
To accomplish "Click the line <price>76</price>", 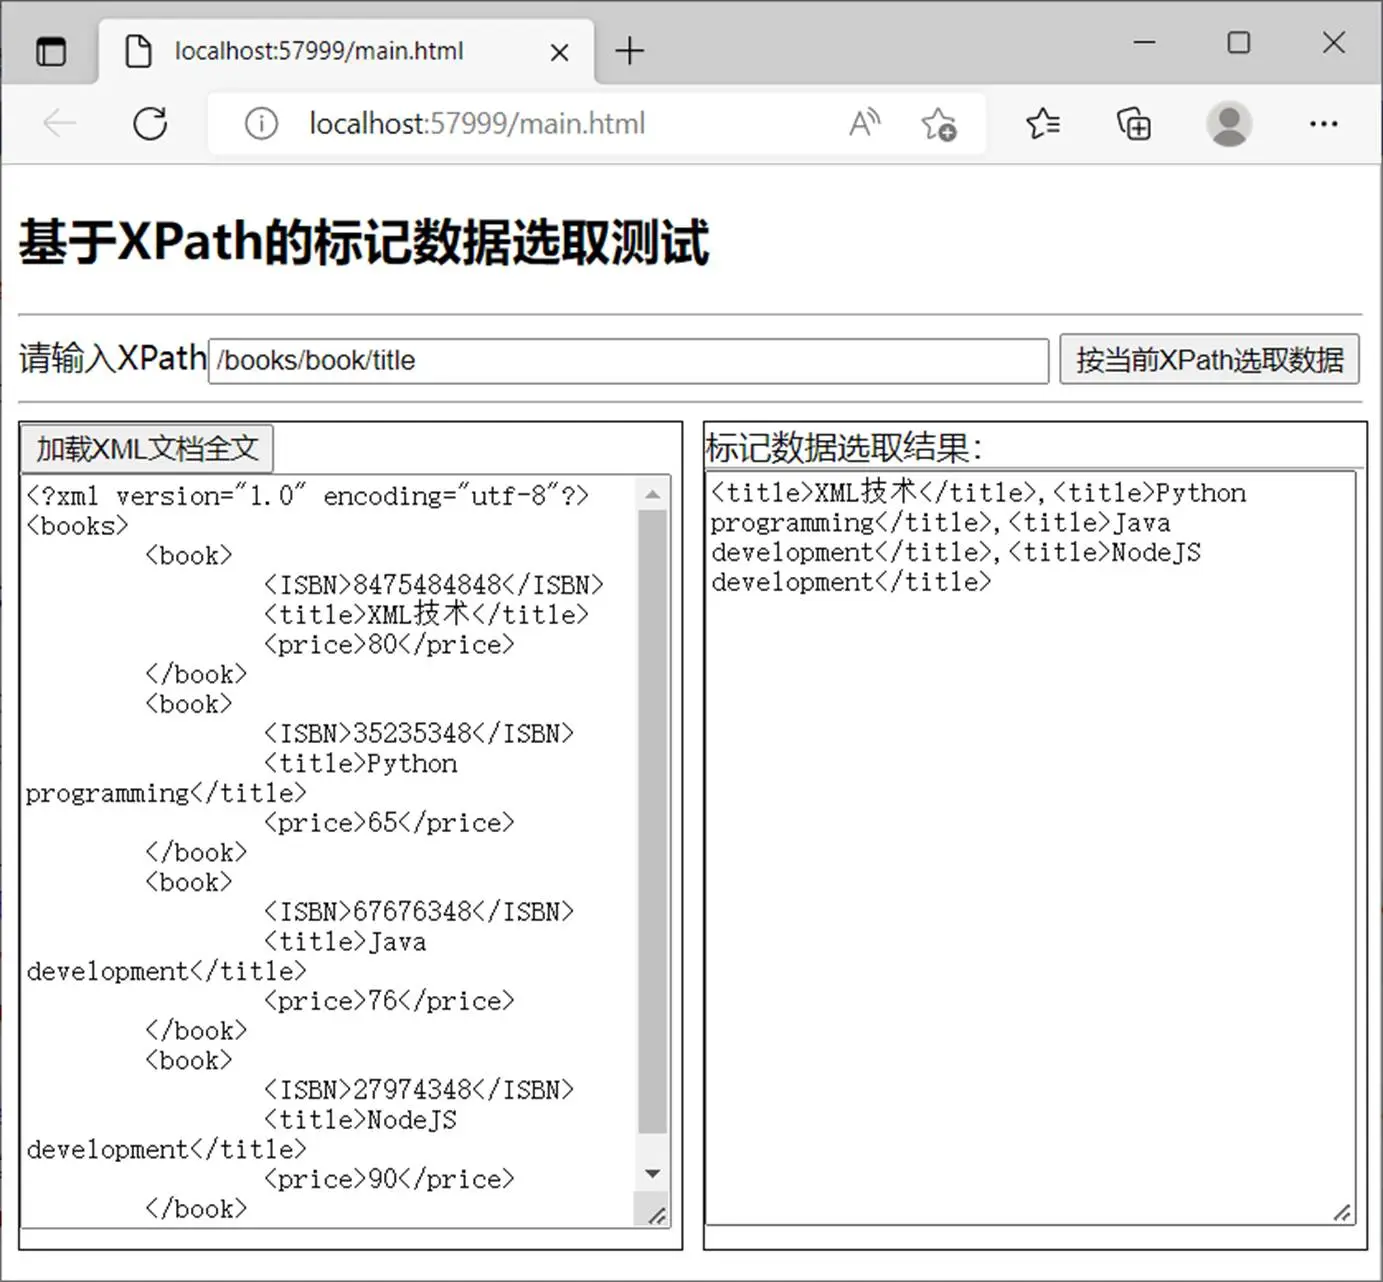I will click(x=389, y=1000).
